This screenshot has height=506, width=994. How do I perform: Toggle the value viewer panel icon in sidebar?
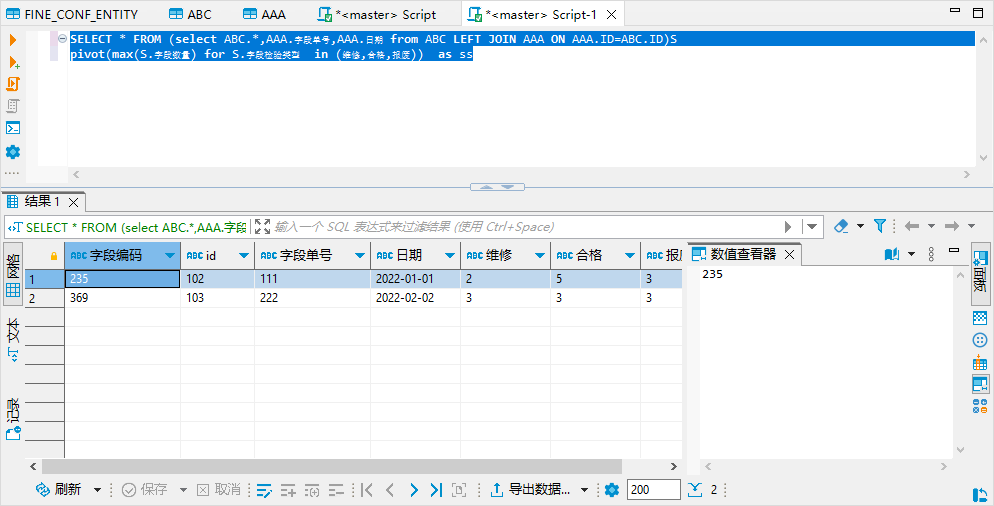pos(980,384)
